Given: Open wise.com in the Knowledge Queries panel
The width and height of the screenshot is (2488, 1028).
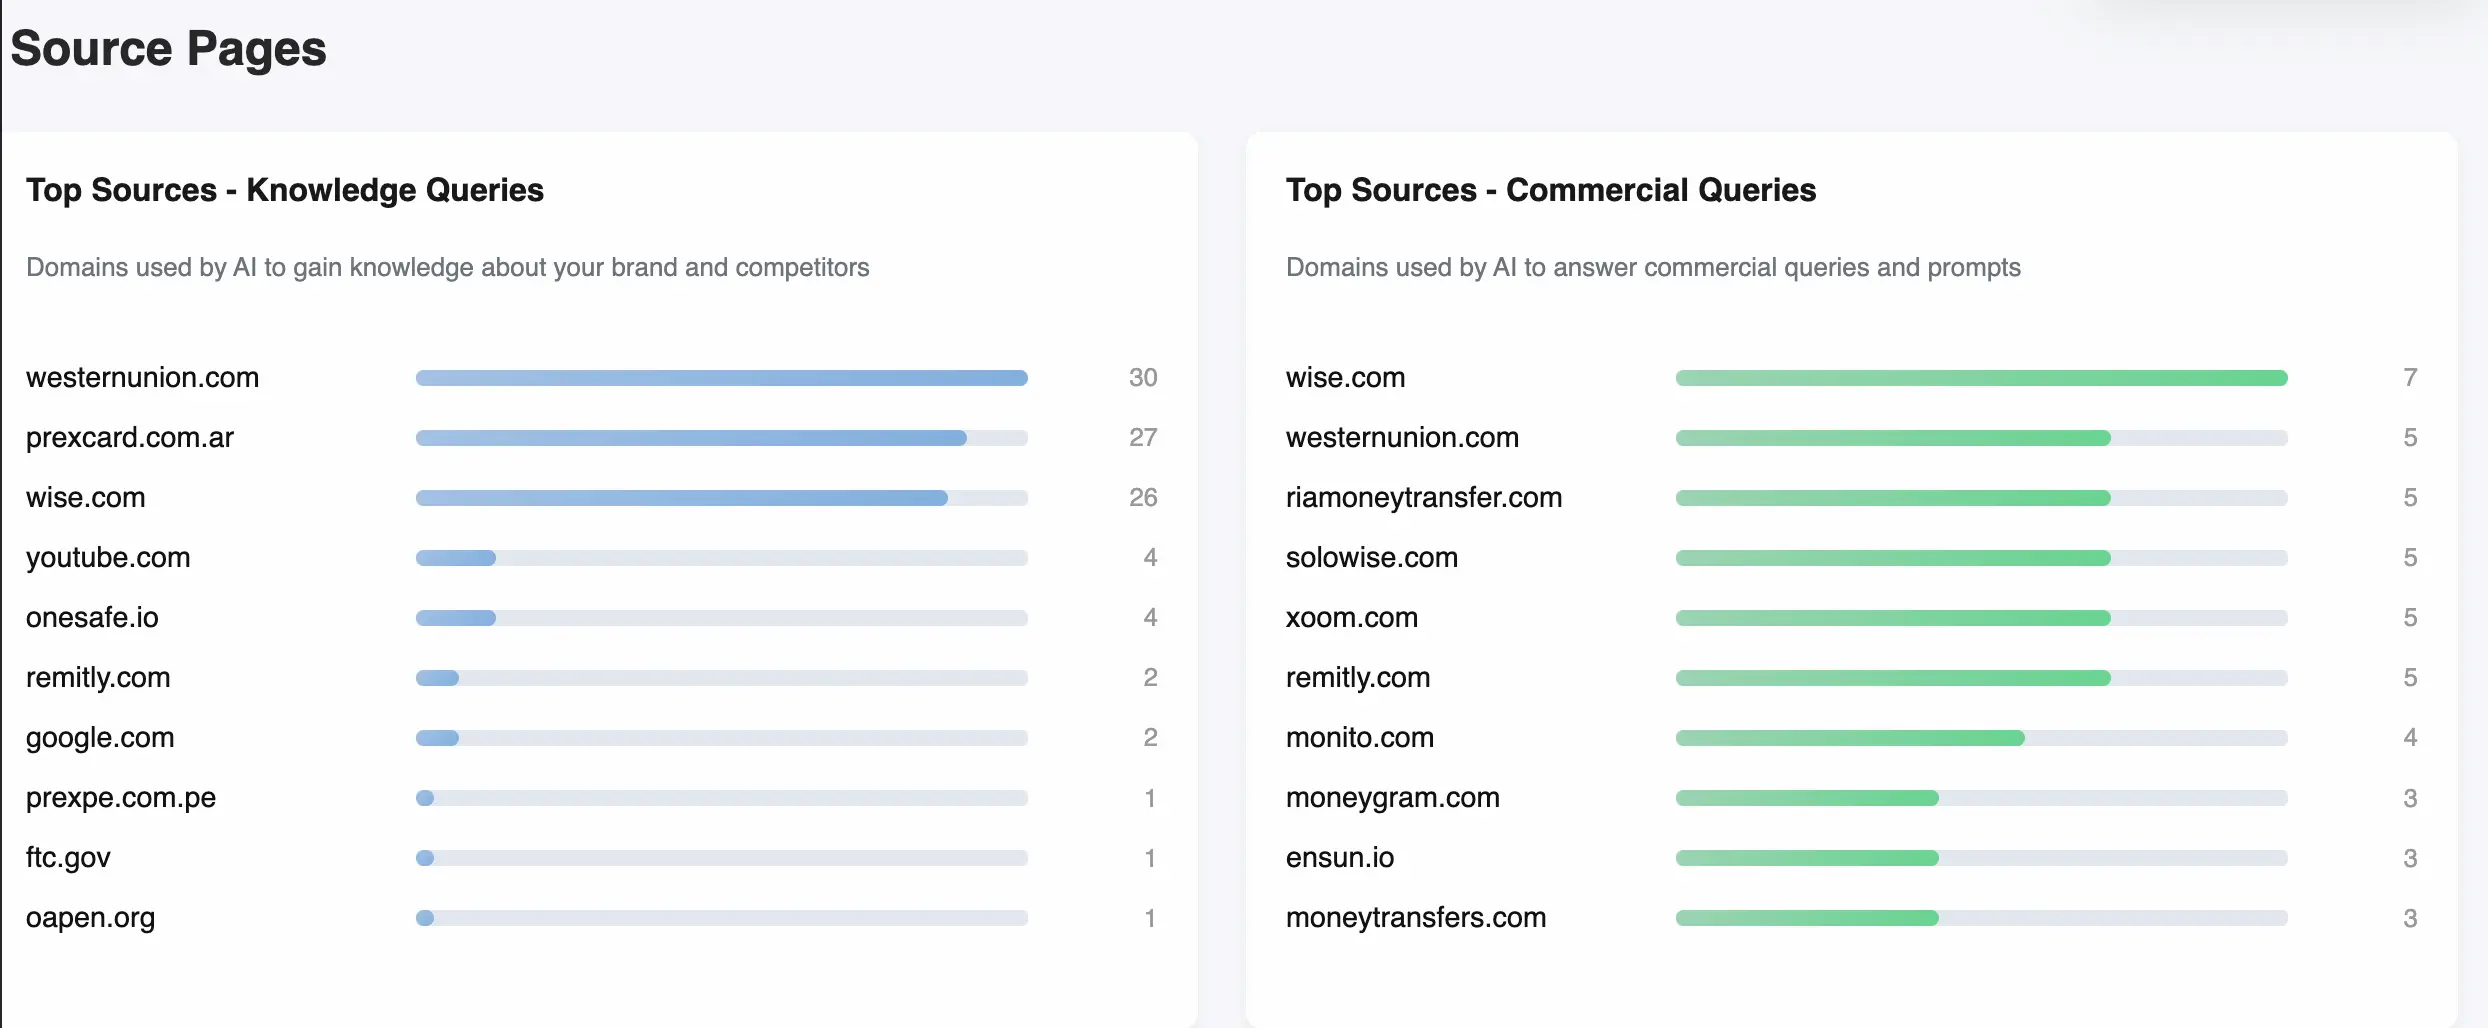Looking at the screenshot, I should [x=85, y=497].
